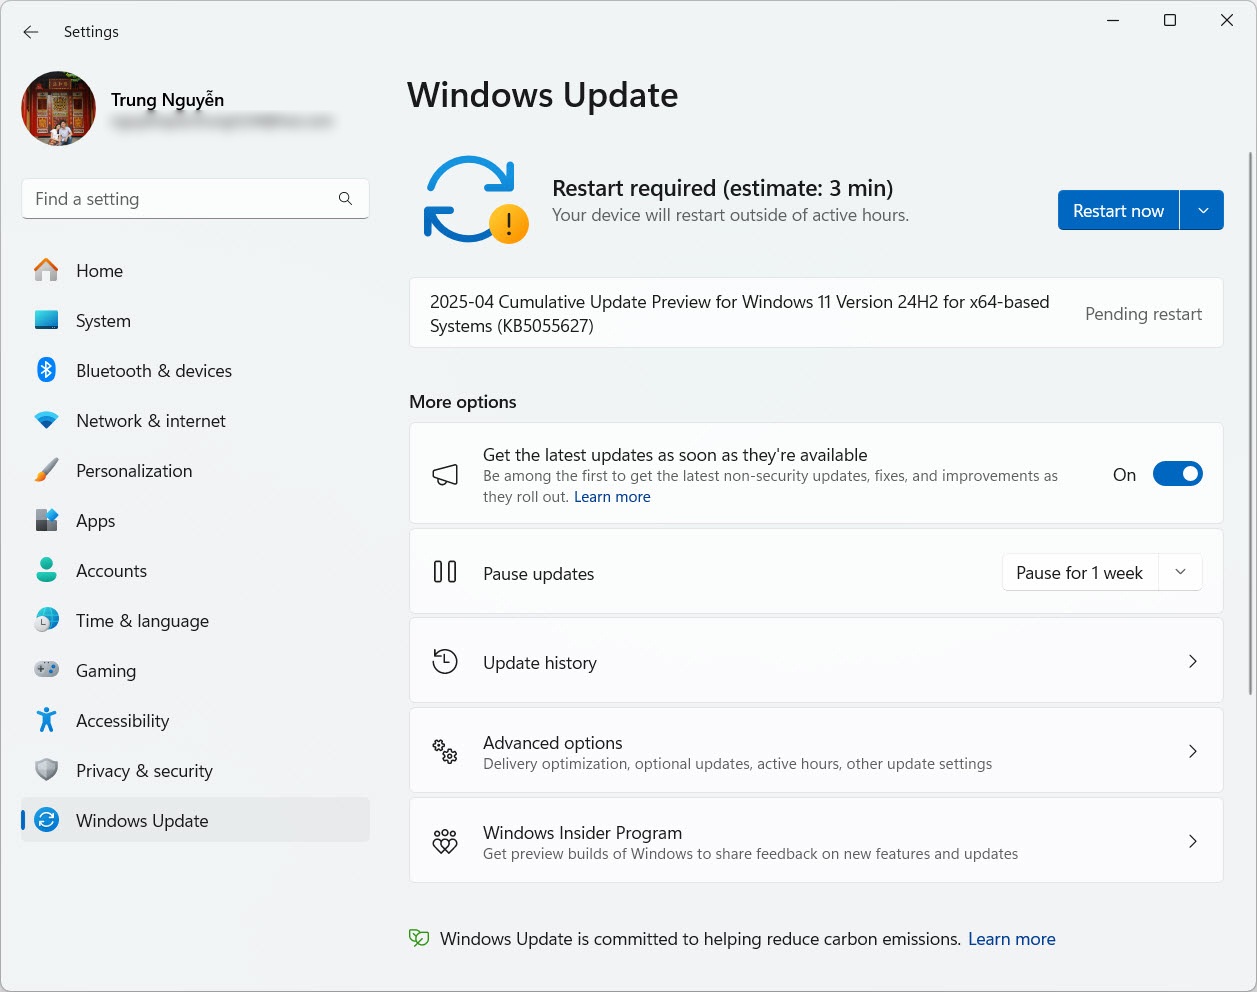Viewport: 1257px width, 992px height.
Task: Go to Home settings page
Action: pos(195,270)
